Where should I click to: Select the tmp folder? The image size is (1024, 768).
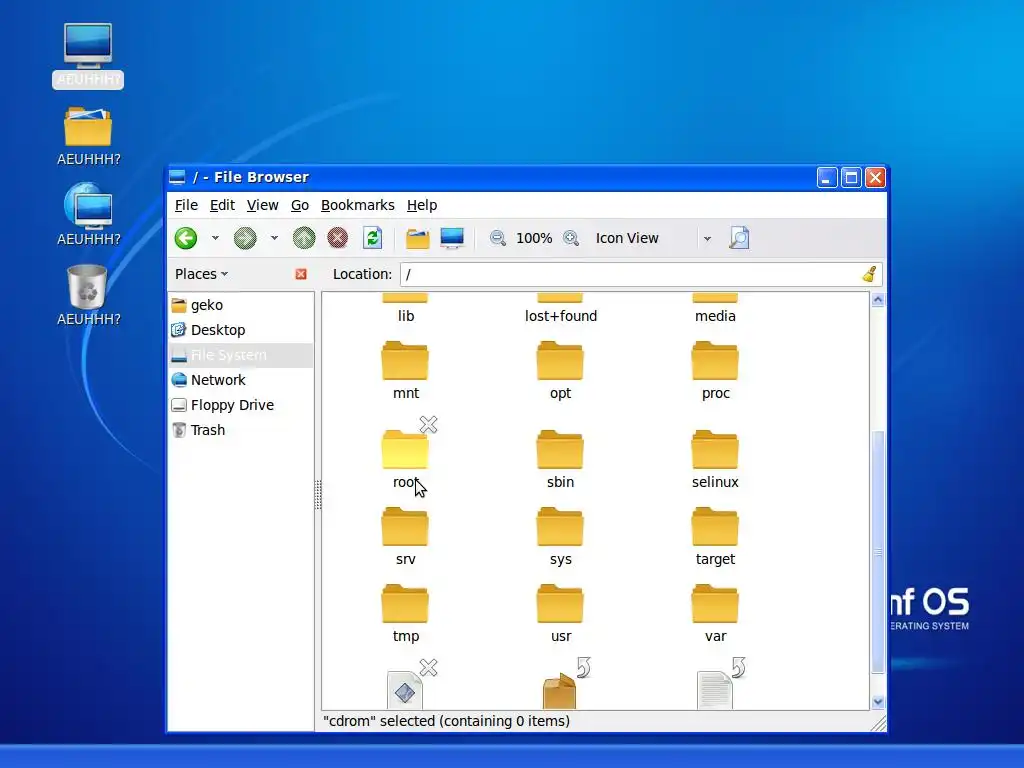406,613
